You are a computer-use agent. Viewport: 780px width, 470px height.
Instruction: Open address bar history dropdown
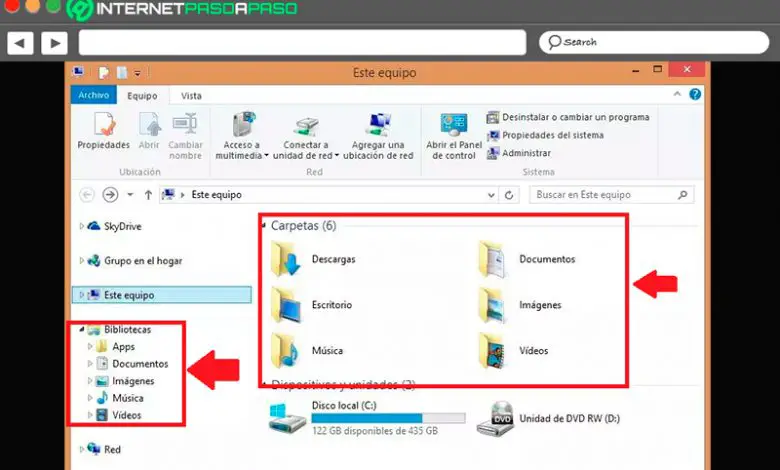click(x=491, y=195)
